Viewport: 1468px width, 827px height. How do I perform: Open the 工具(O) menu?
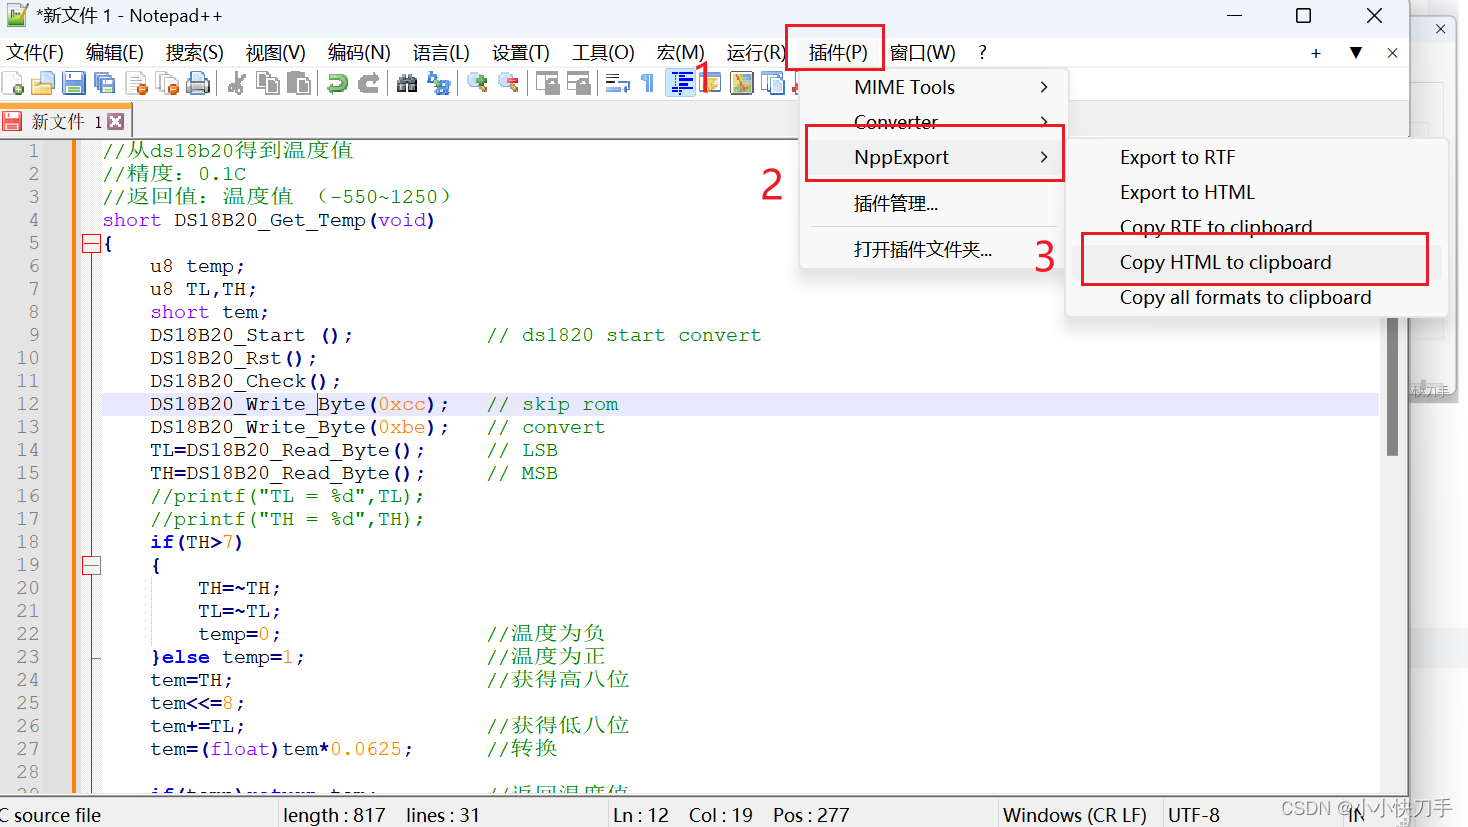click(603, 52)
